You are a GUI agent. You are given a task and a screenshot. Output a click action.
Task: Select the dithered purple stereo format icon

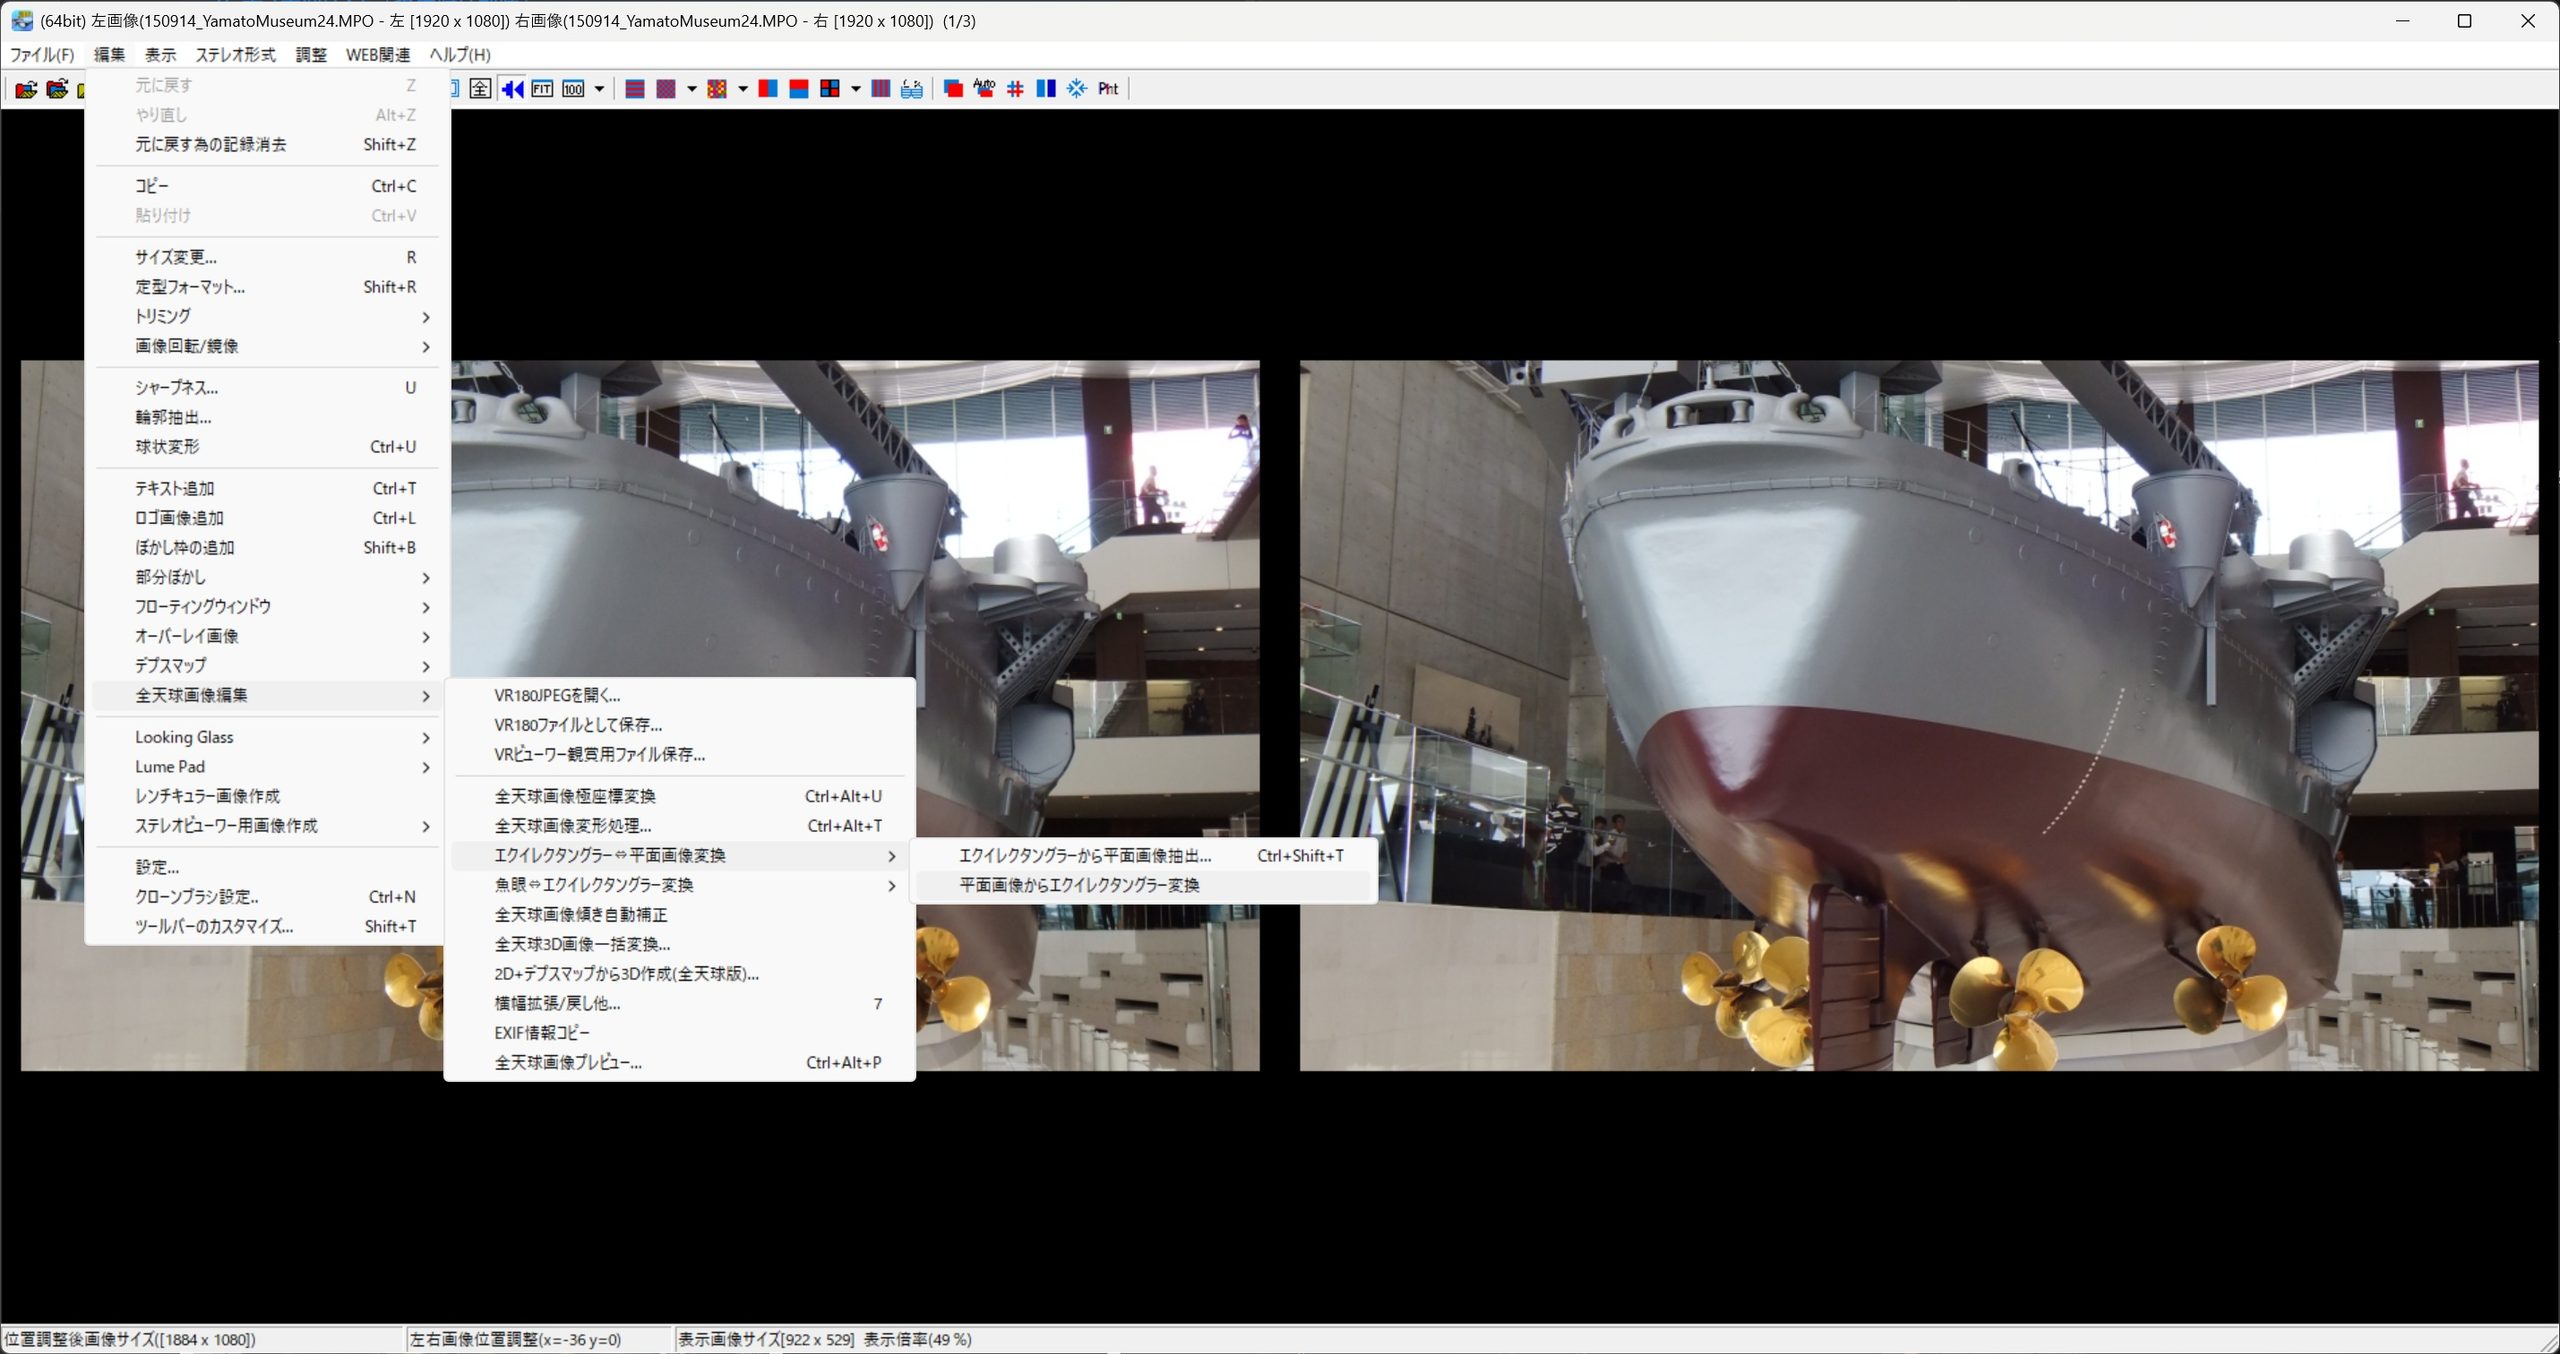(x=666, y=89)
